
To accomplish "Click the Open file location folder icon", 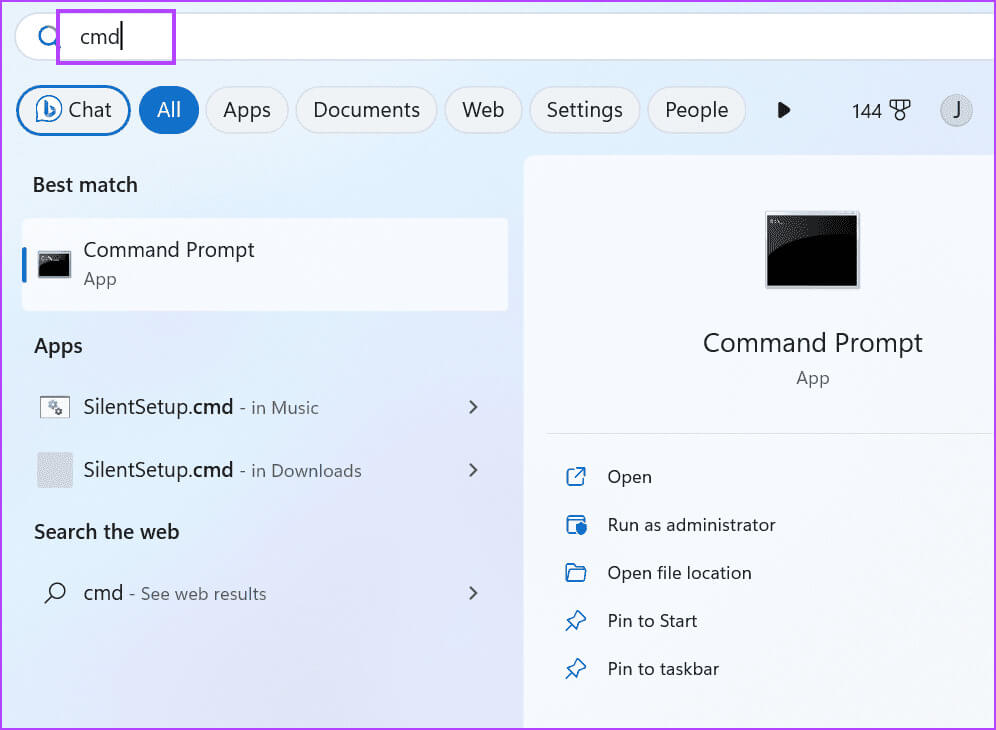I will (x=575, y=572).
